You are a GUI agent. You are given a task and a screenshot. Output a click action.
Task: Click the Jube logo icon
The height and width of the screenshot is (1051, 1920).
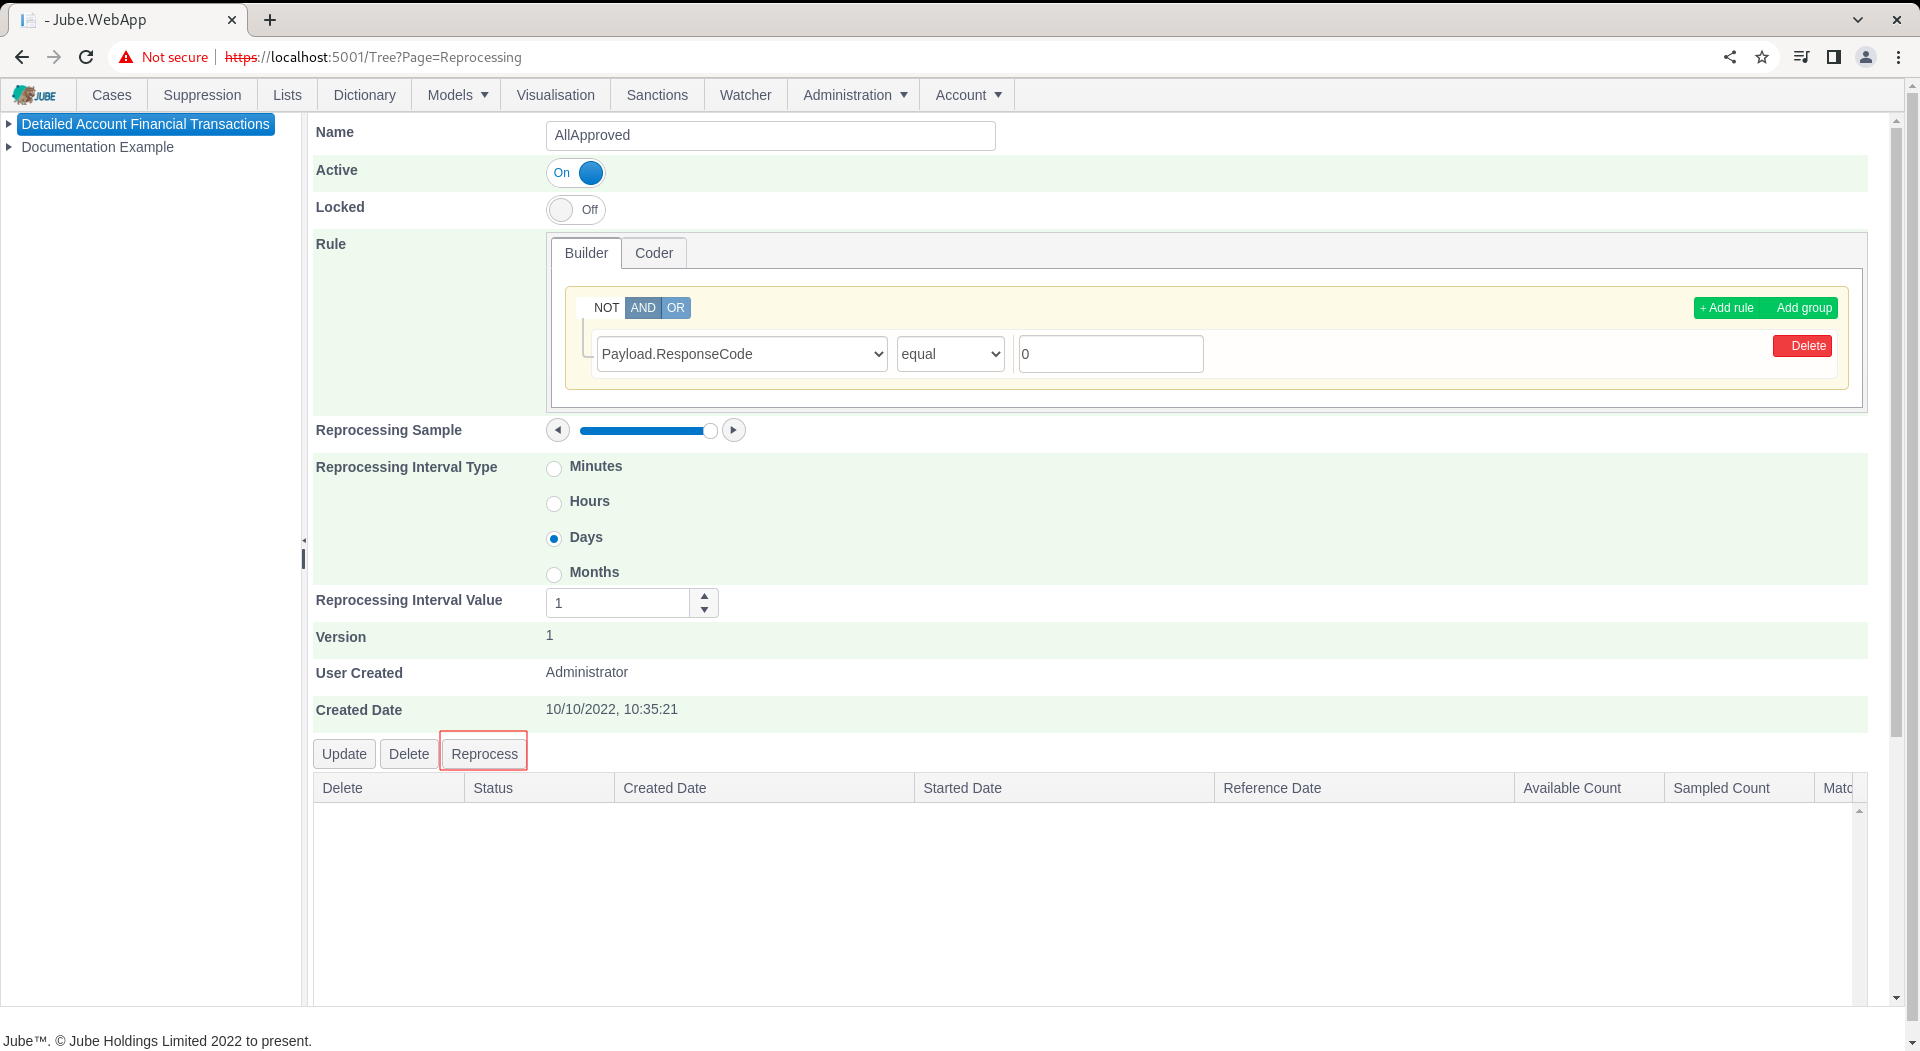35,95
